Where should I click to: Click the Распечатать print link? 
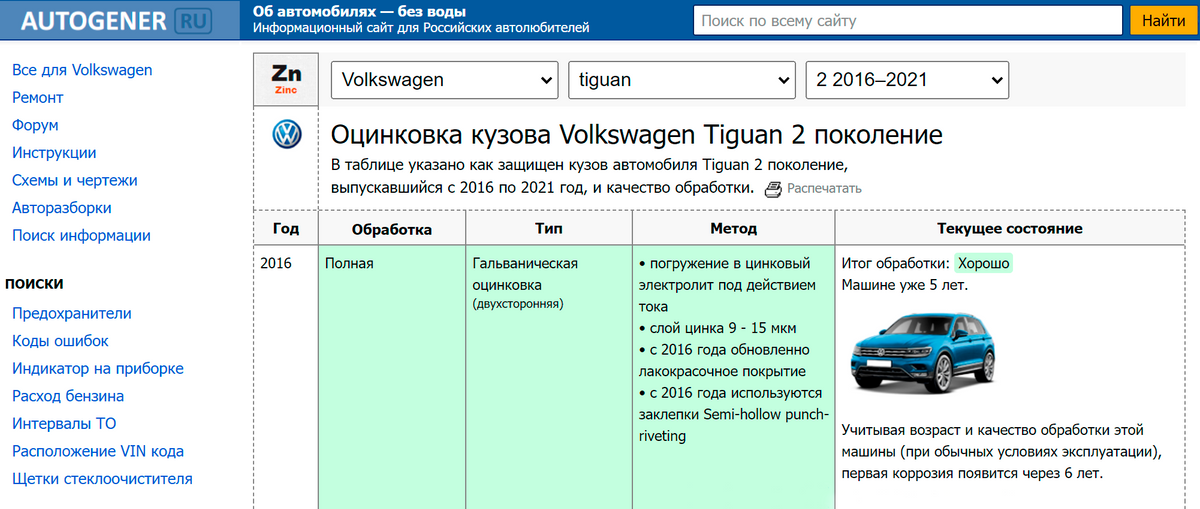[823, 189]
